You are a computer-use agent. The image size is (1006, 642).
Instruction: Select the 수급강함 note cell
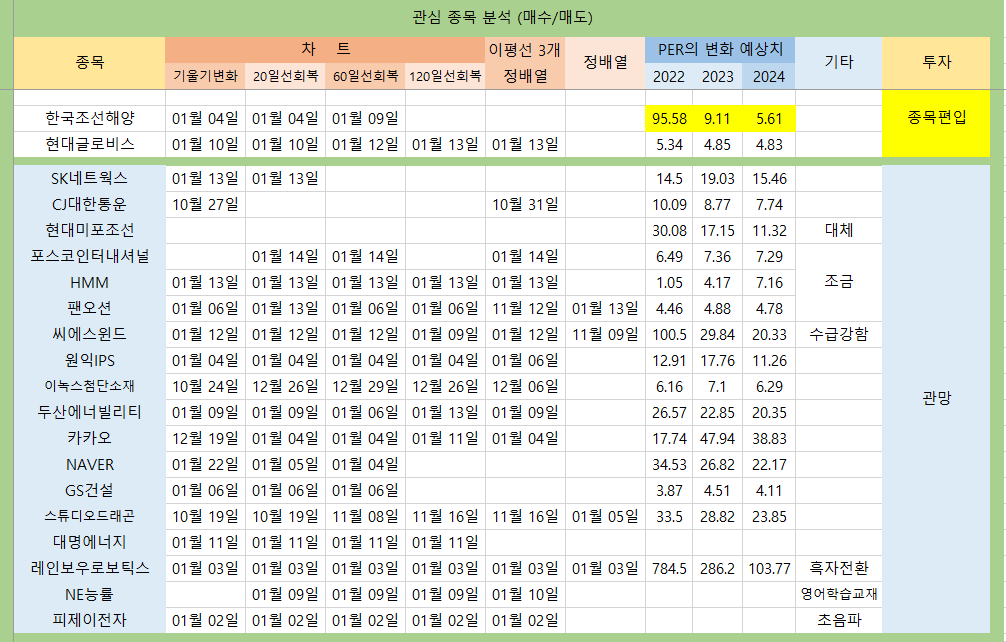point(839,334)
